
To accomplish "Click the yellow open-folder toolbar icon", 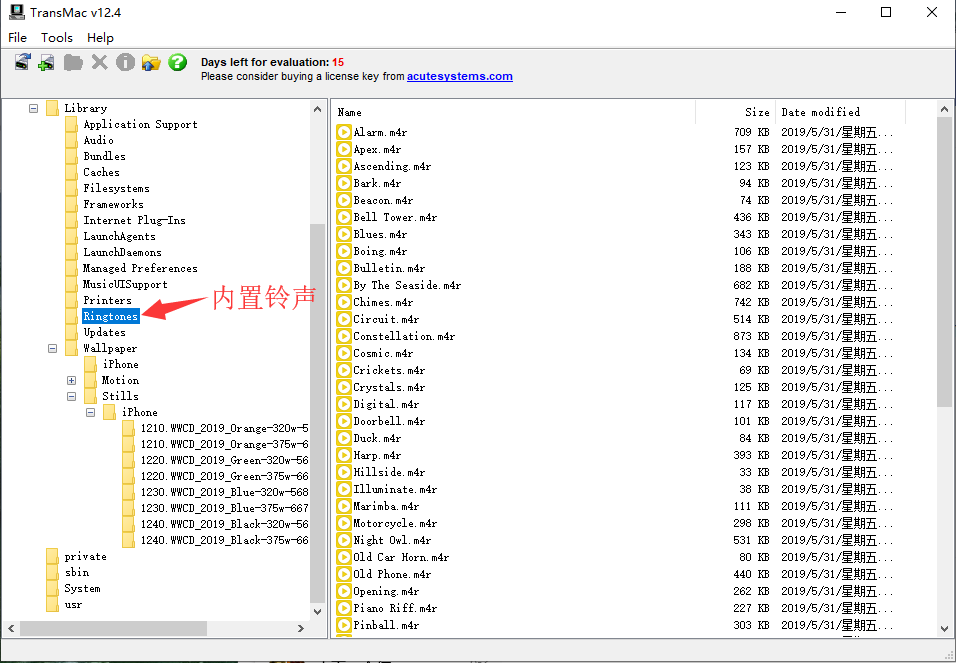I will click(151, 62).
